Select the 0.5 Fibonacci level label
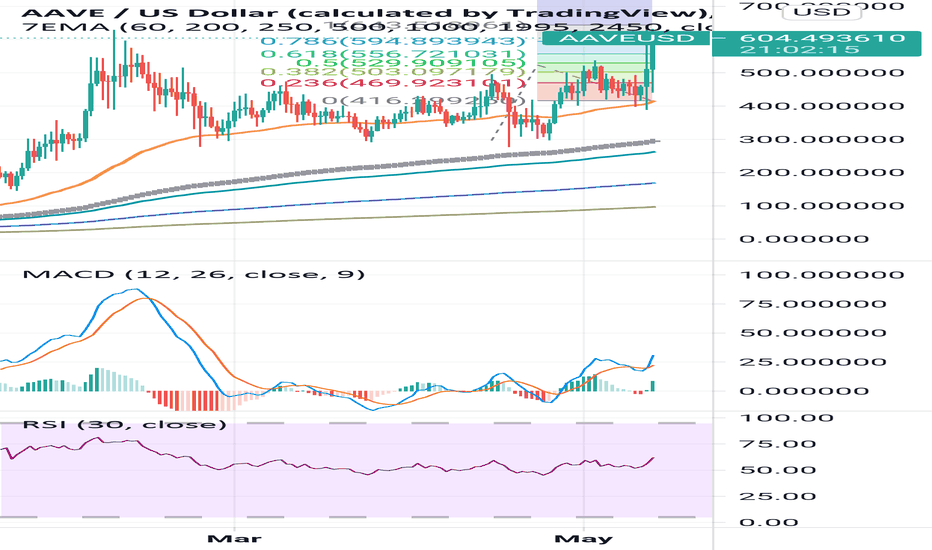The width and height of the screenshot is (932, 550). click(x=410, y=63)
